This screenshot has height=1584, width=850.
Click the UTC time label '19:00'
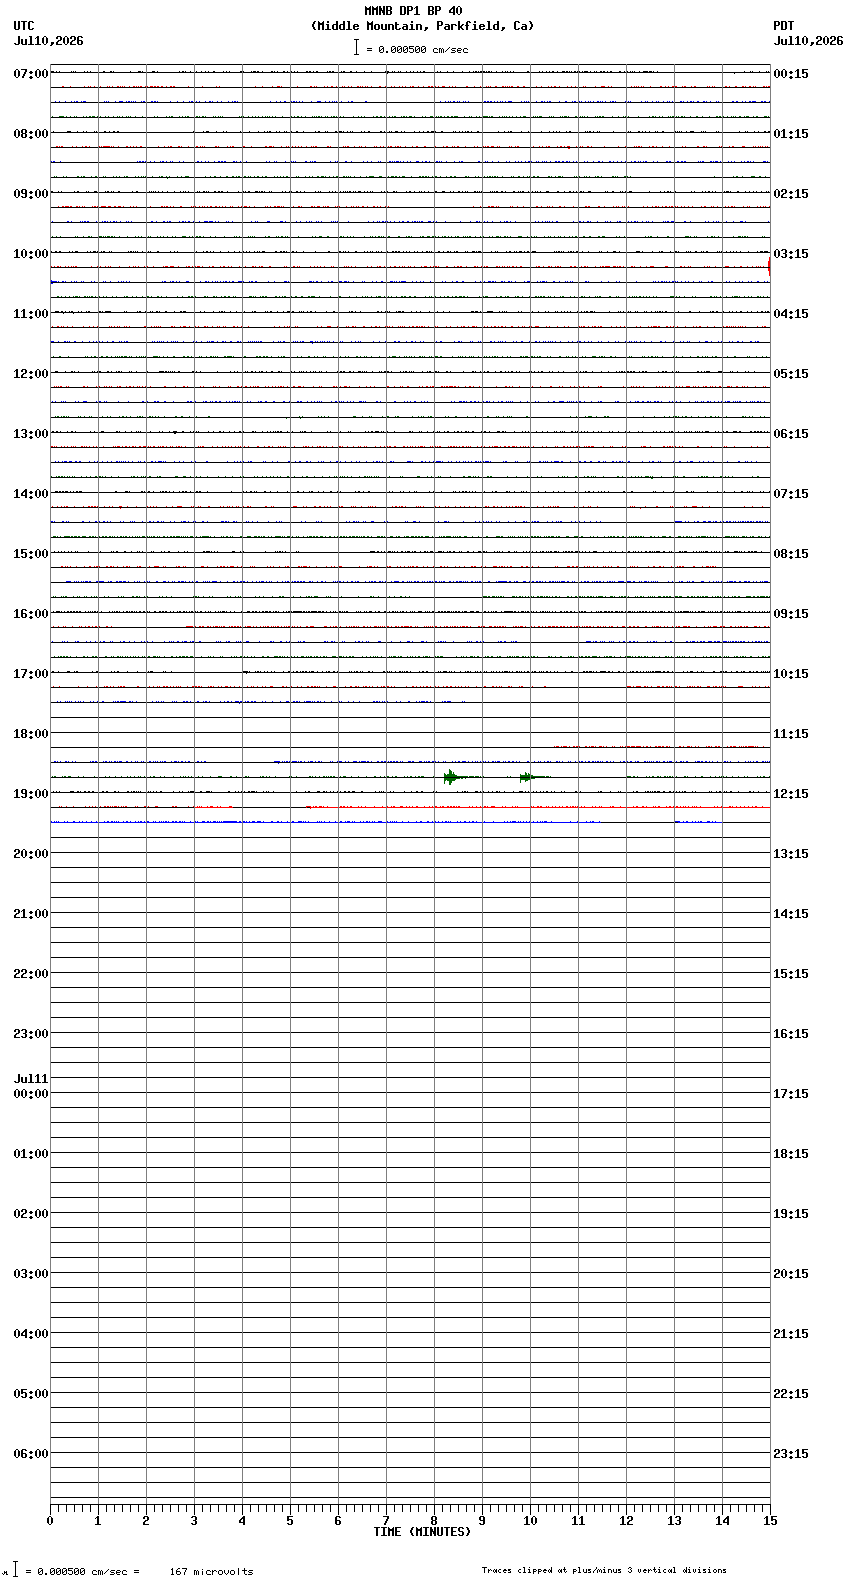click(31, 794)
